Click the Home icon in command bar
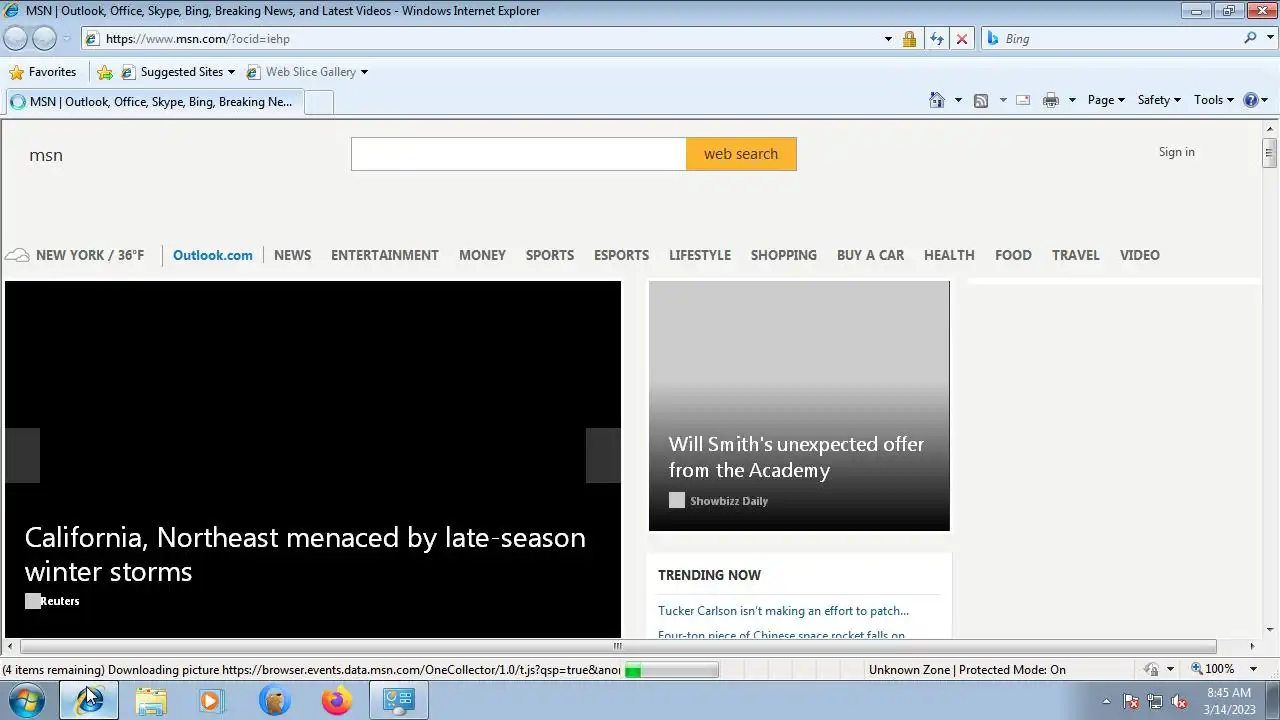 pyautogui.click(x=937, y=100)
